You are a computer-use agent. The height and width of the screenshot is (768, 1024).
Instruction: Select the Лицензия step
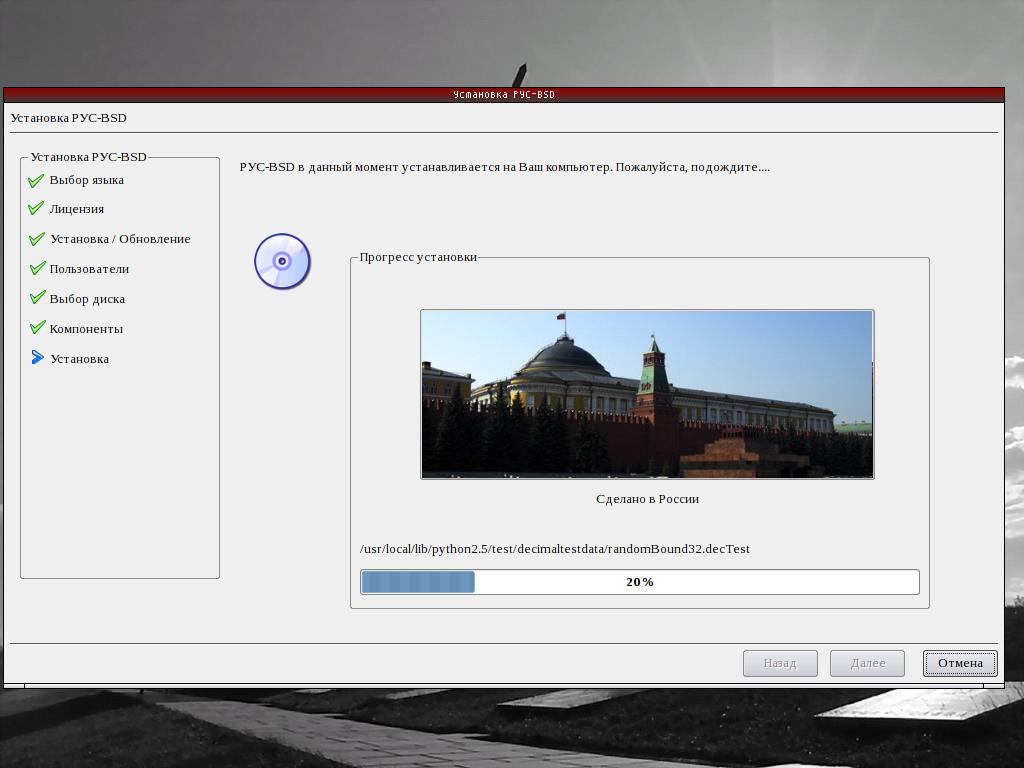(x=77, y=209)
